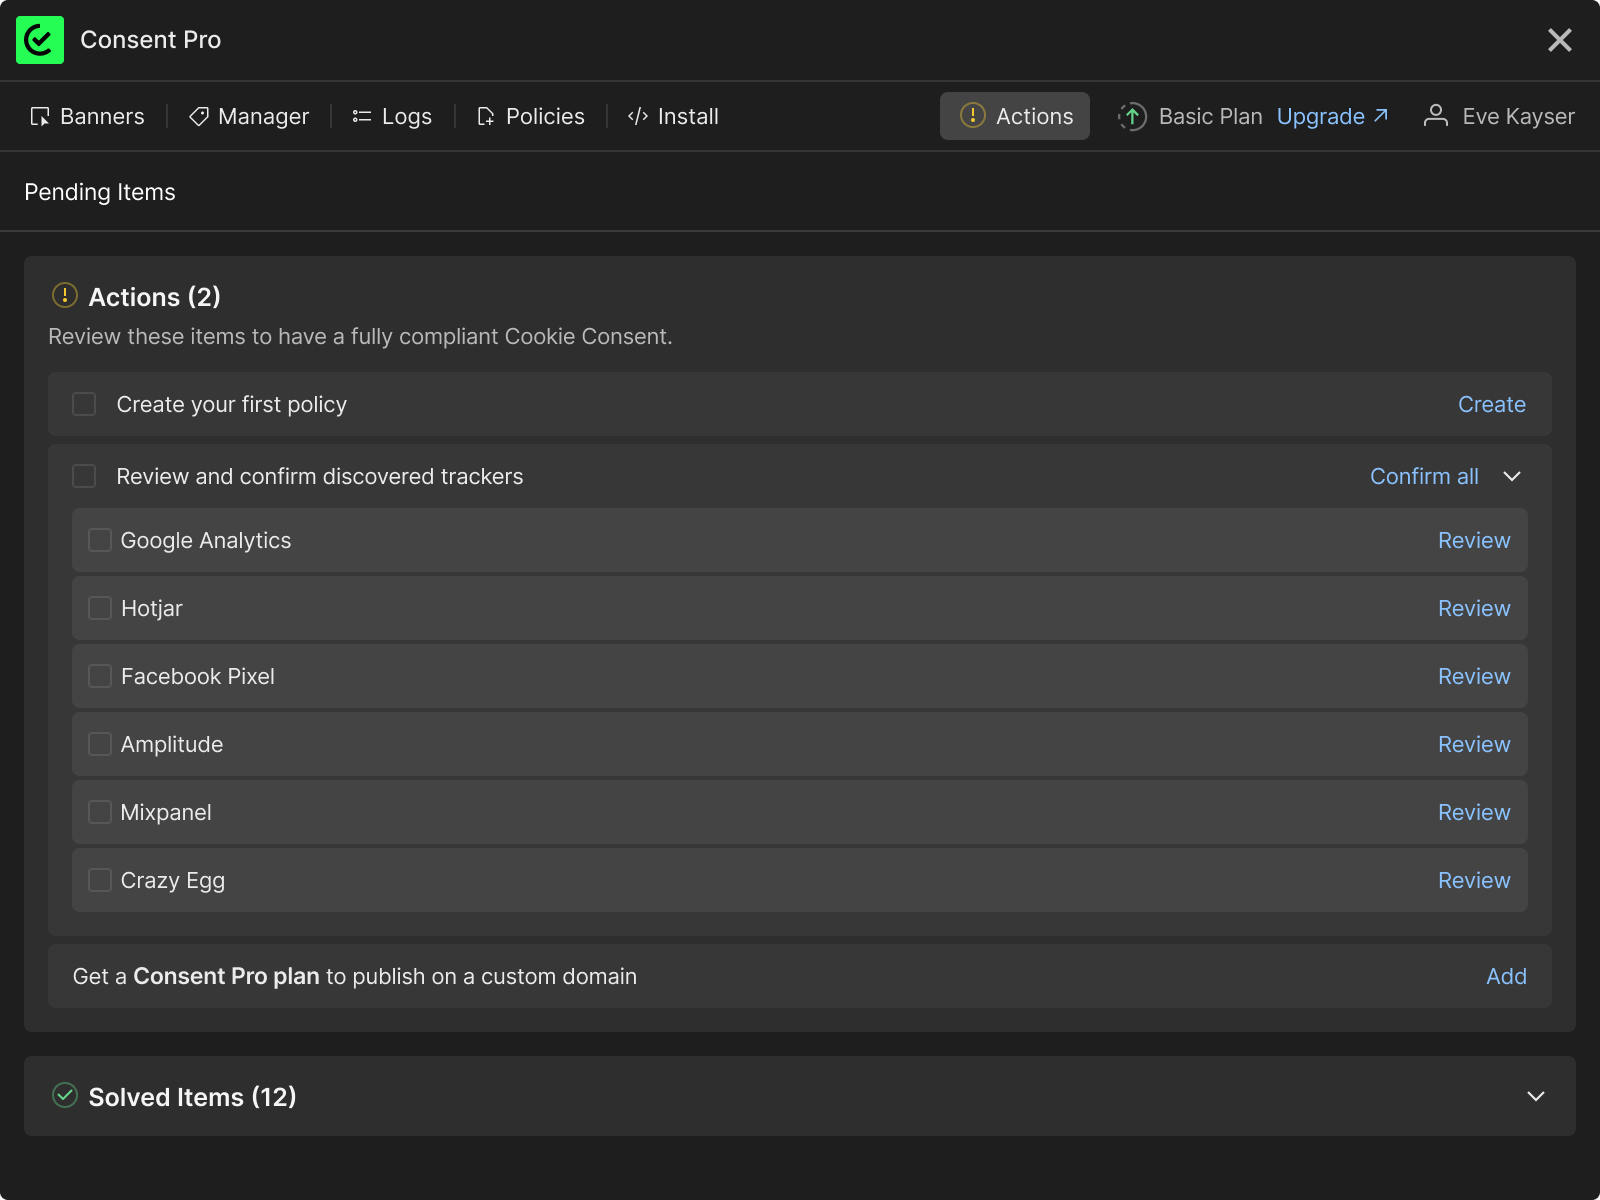The width and height of the screenshot is (1600, 1200).
Task: Click Confirm all trackers link
Action: point(1424,476)
